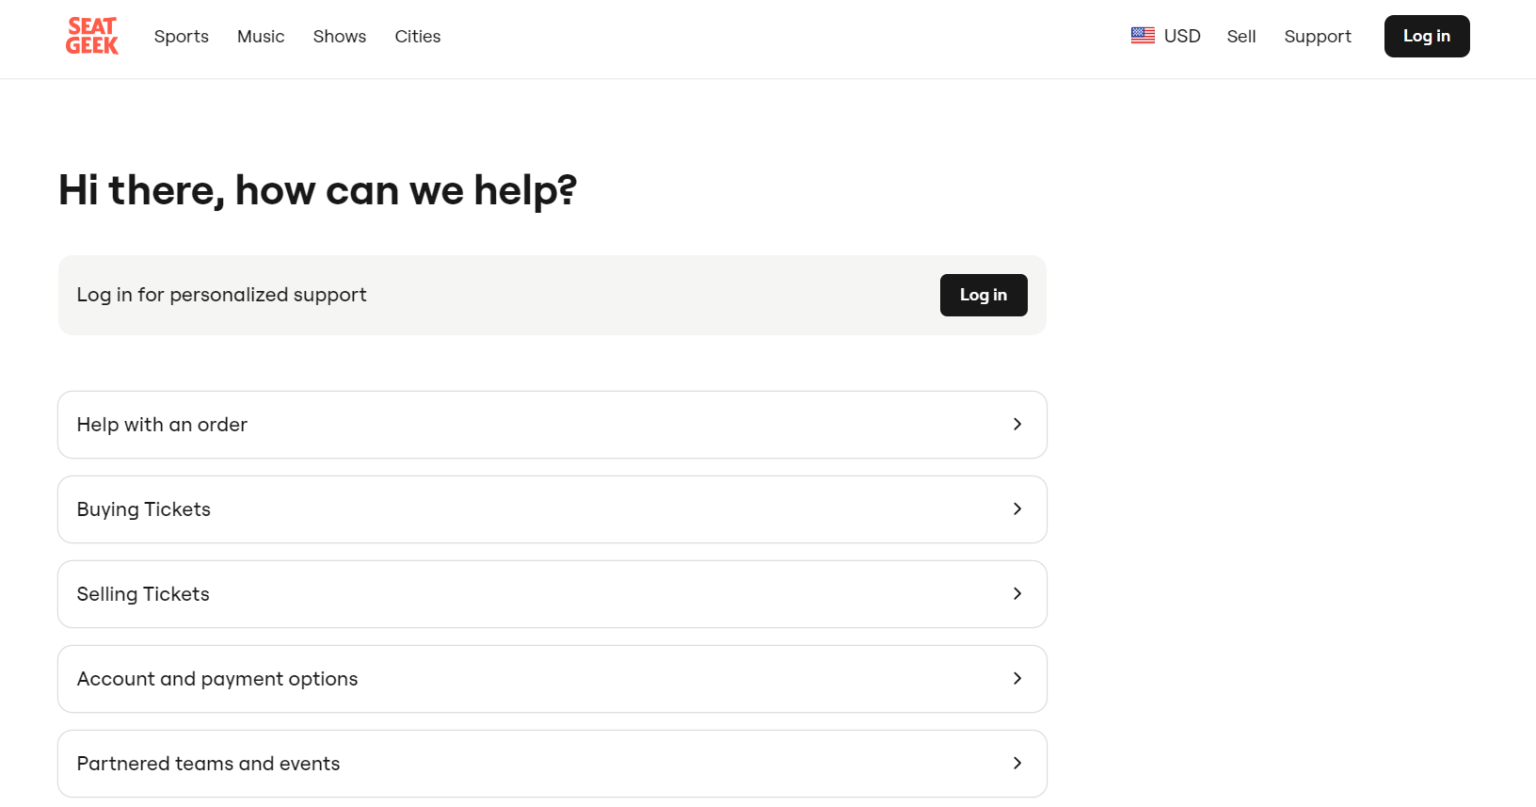Image resolution: width=1536 pixels, height=807 pixels.
Task: Open the Sports navigation menu
Action: [x=181, y=36]
